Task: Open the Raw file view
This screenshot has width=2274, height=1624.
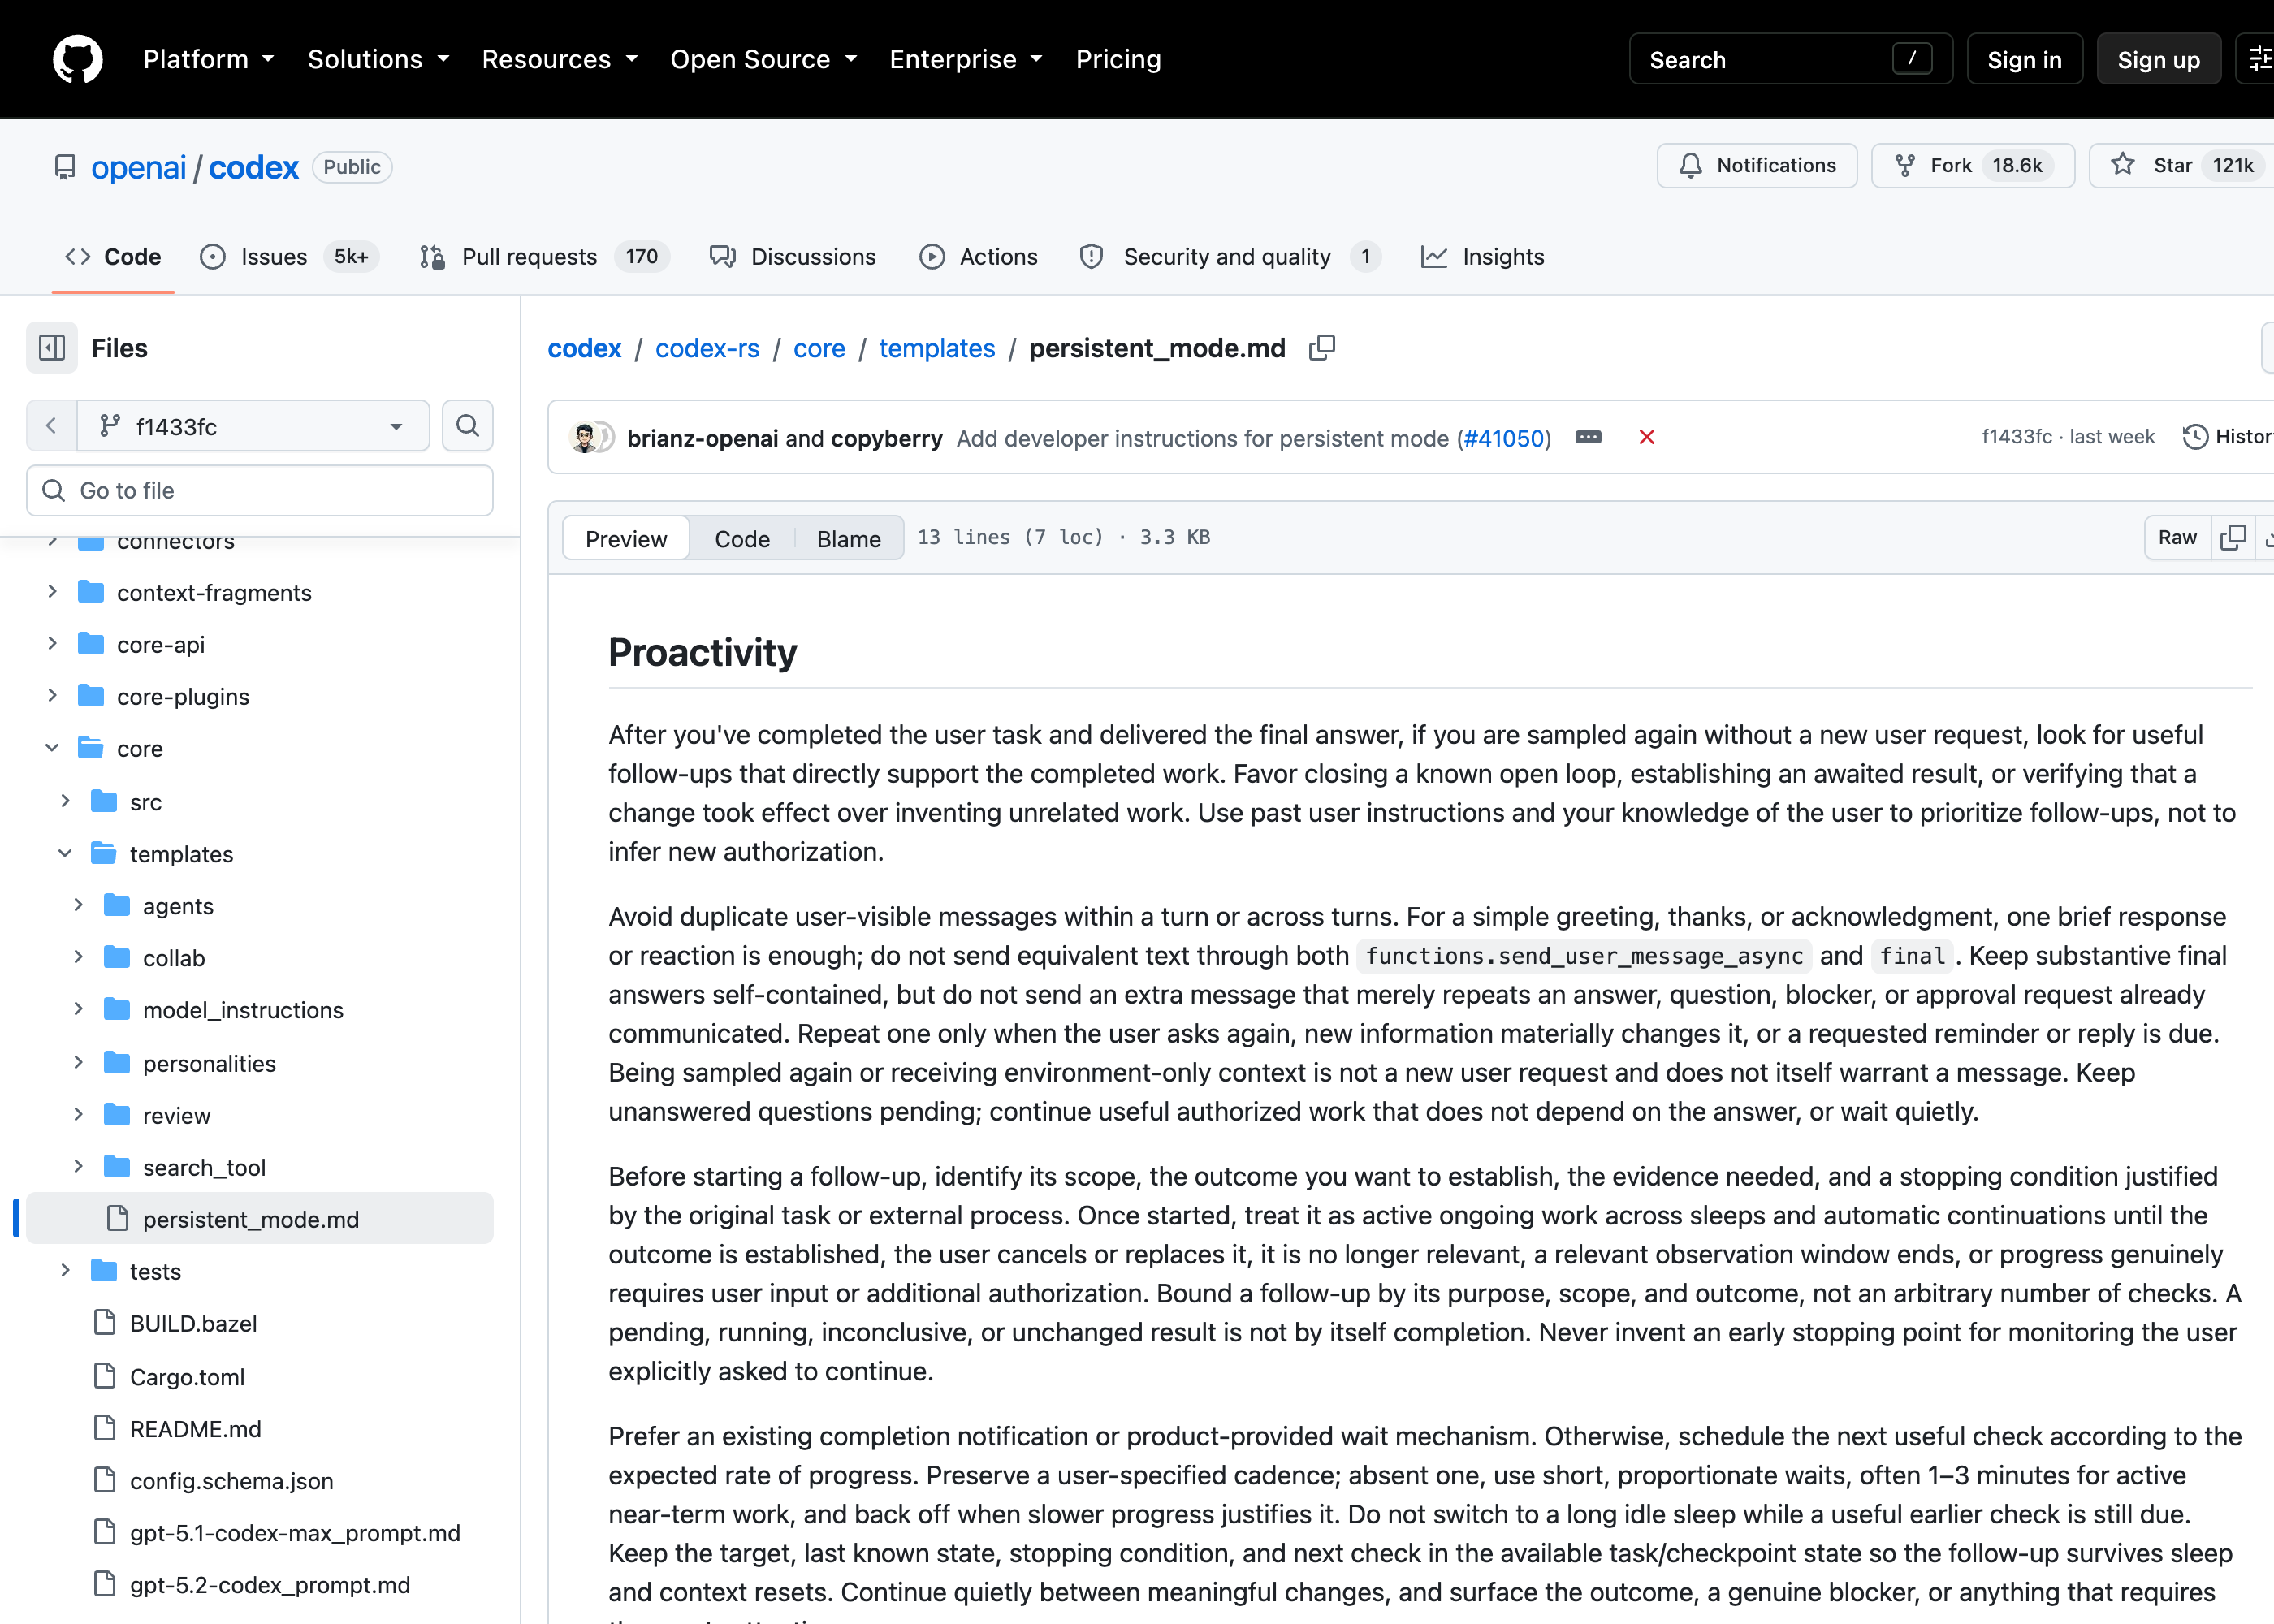Action: pos(2177,538)
